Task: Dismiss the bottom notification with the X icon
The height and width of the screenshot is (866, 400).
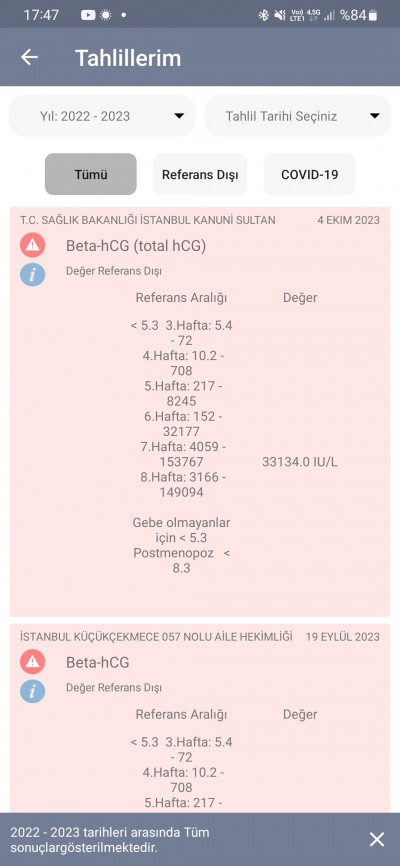Action: (377, 839)
